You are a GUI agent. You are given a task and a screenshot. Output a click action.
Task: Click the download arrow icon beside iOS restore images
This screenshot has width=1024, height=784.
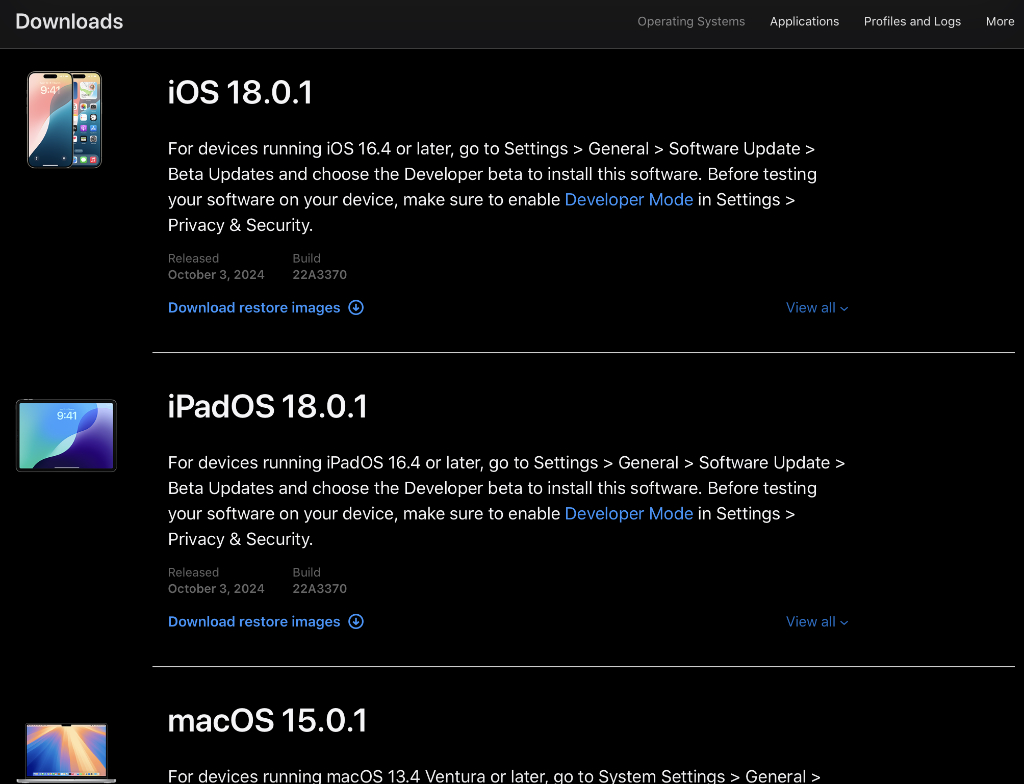tap(356, 308)
